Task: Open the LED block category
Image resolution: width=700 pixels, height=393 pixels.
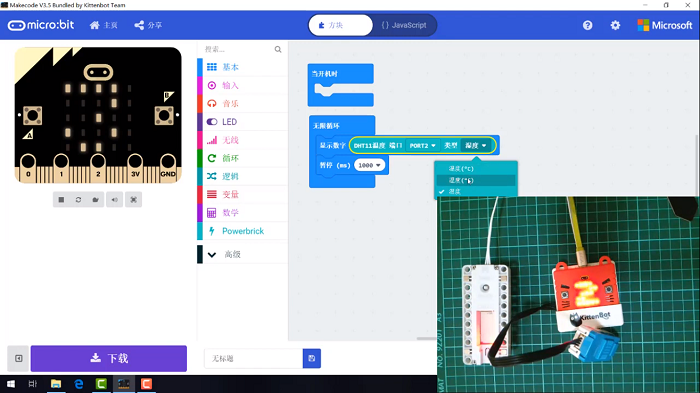Action: [x=242, y=121]
